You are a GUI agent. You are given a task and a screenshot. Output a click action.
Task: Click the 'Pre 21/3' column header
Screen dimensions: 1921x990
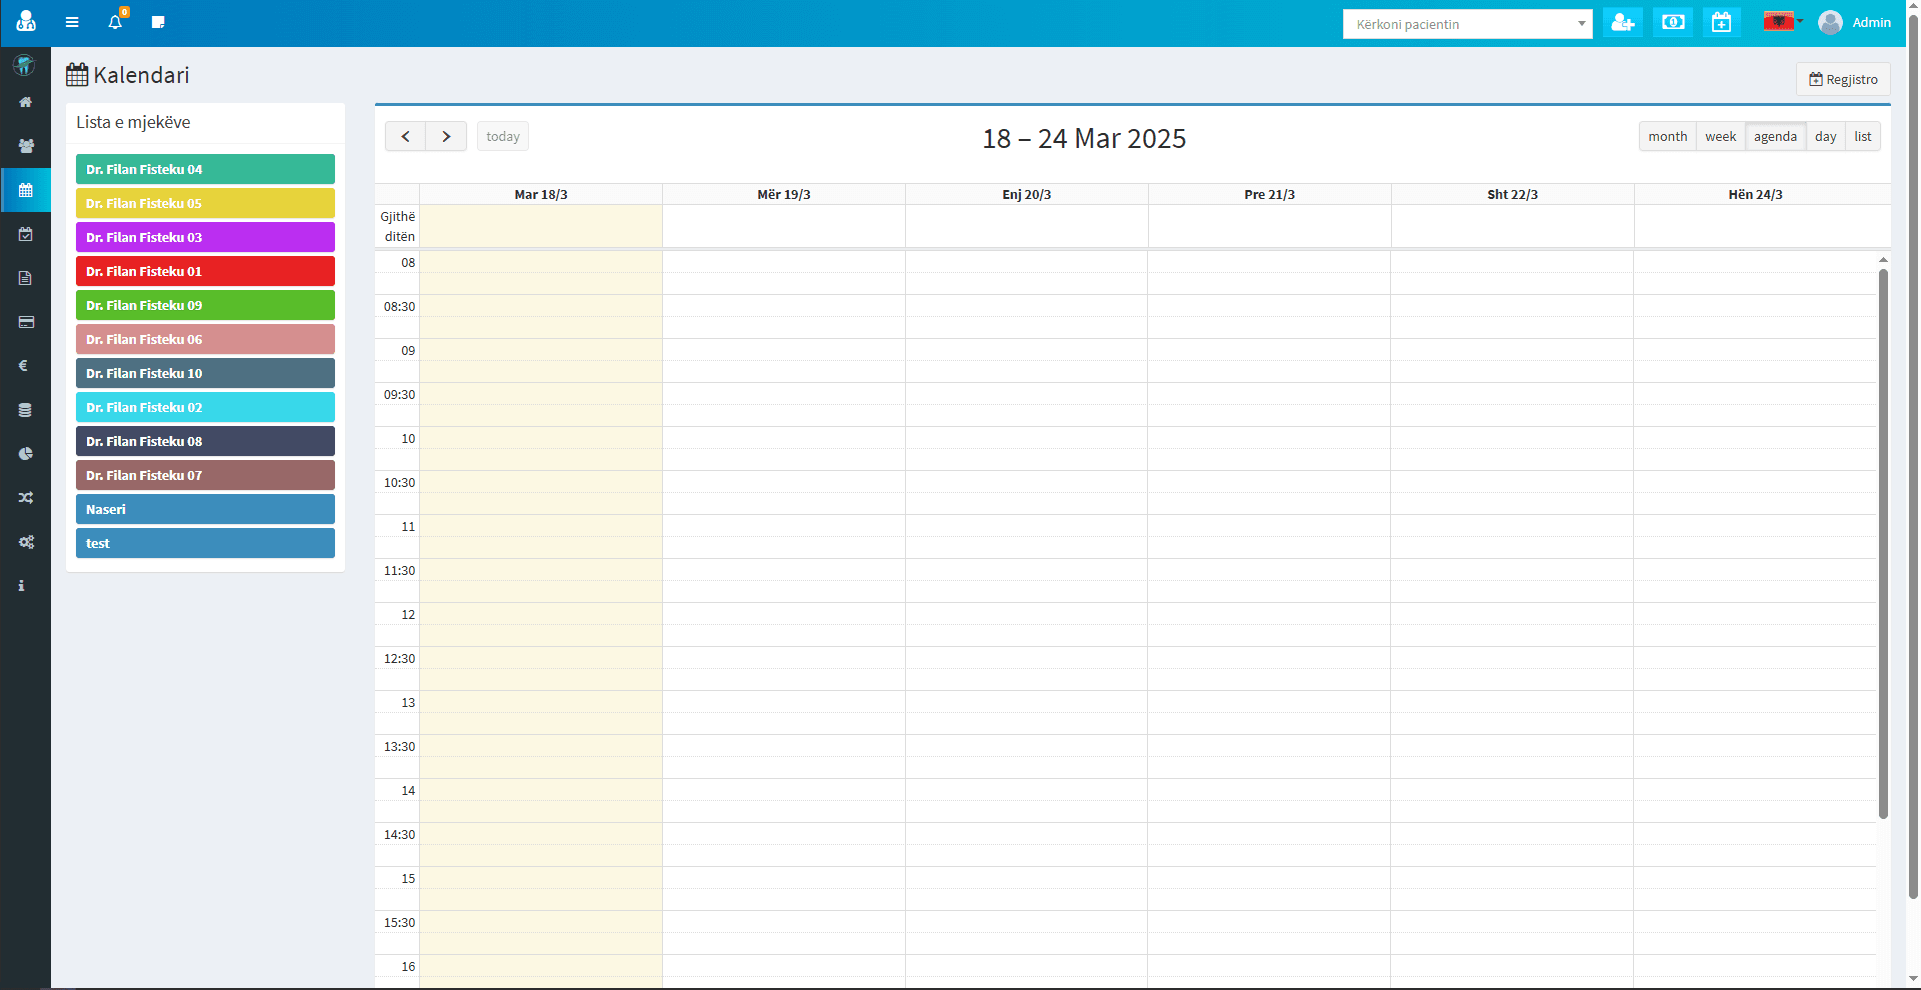1270,194
